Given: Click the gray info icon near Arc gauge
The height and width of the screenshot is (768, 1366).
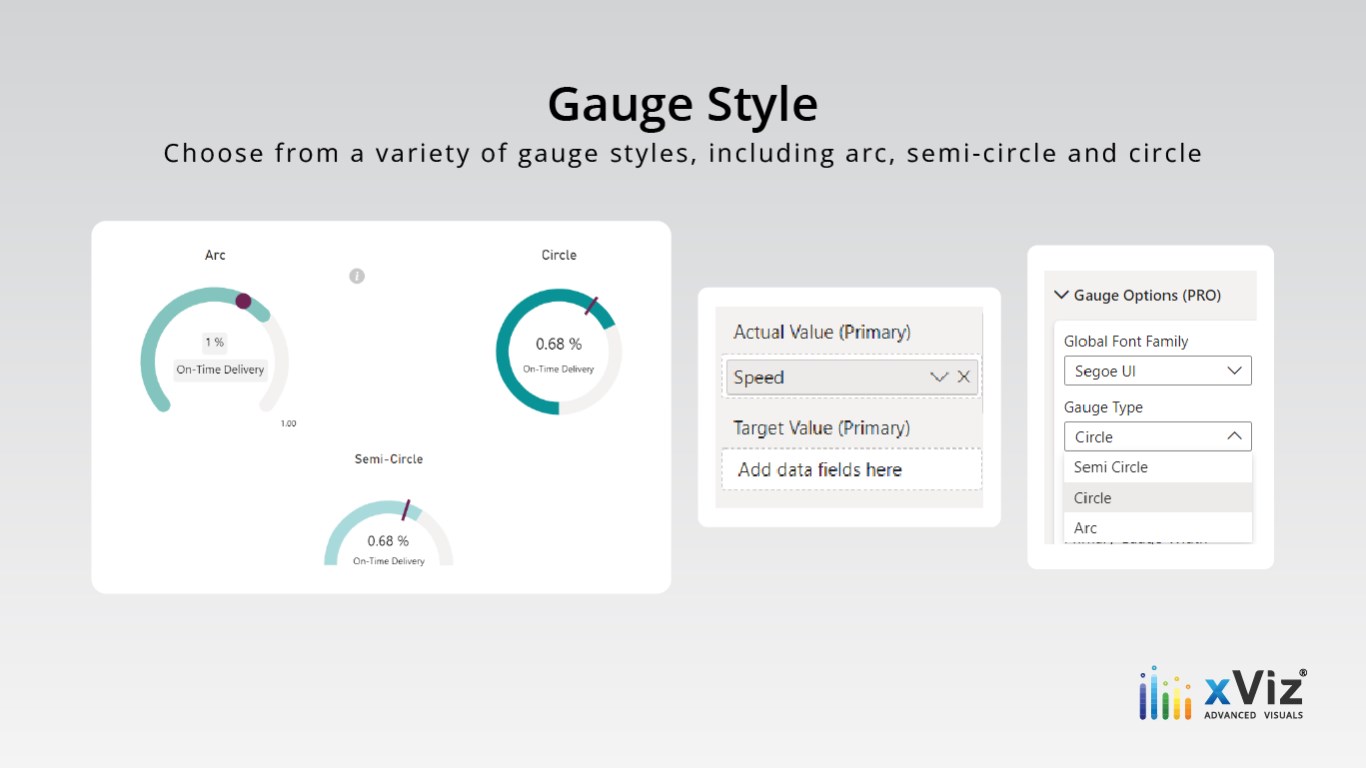Looking at the screenshot, I should [x=357, y=276].
